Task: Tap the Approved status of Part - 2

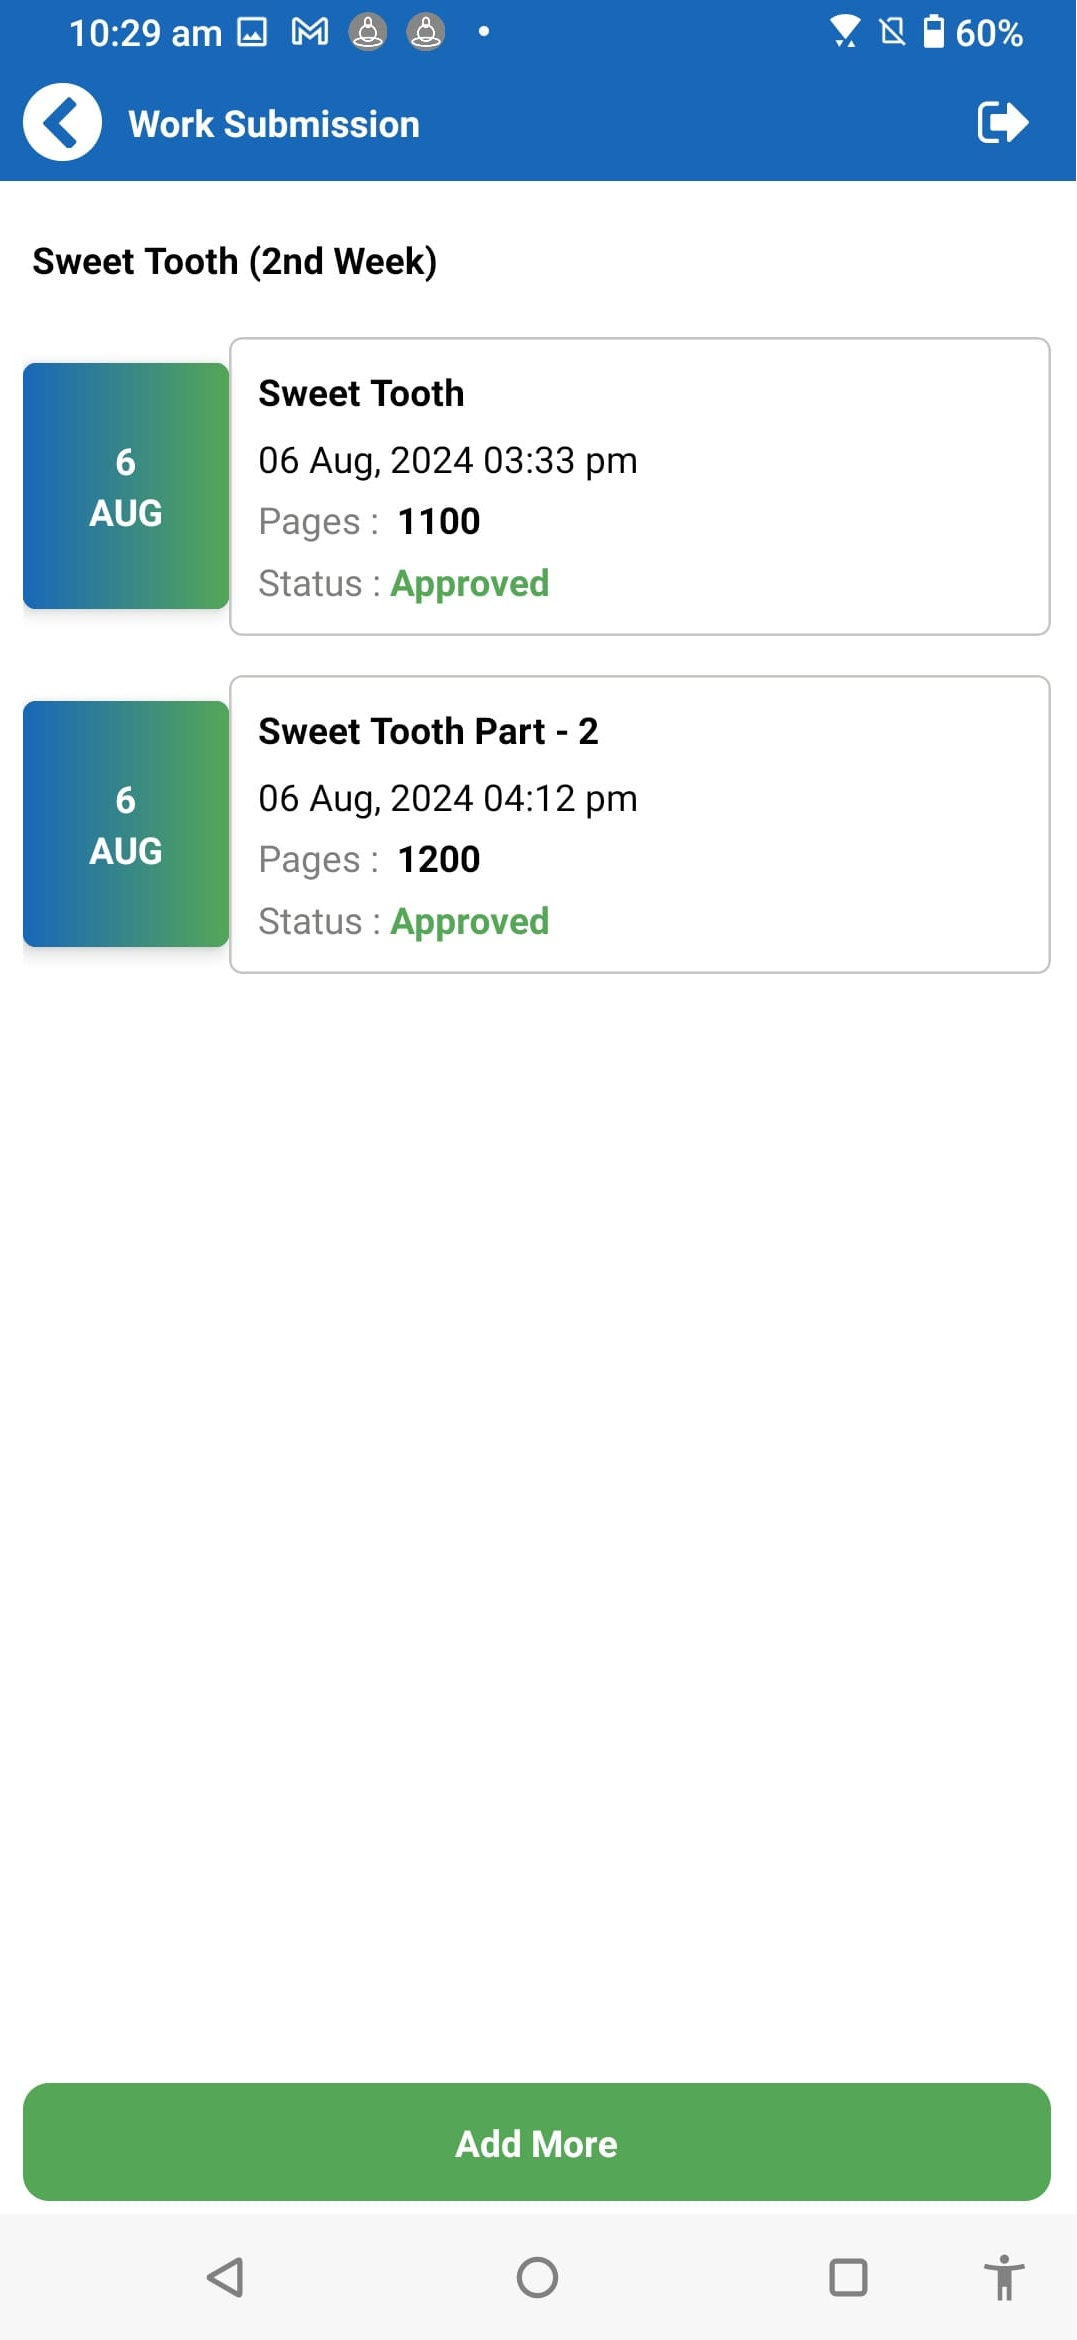Action: [x=470, y=922]
